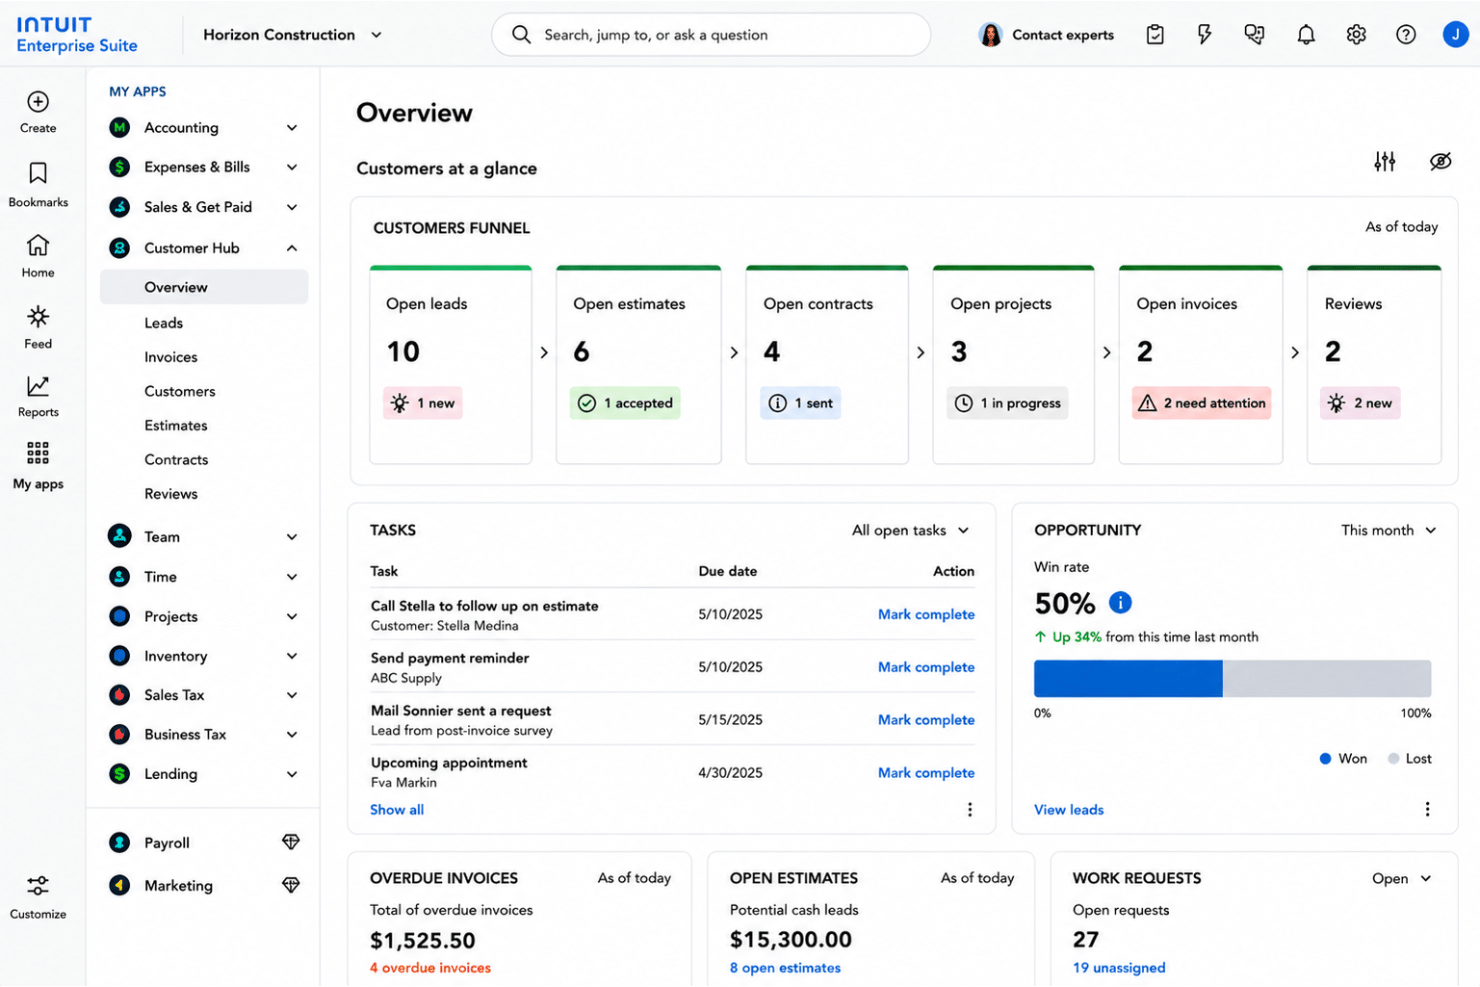Click the help question mark icon
This screenshot has height=987, width=1480.
(x=1406, y=35)
